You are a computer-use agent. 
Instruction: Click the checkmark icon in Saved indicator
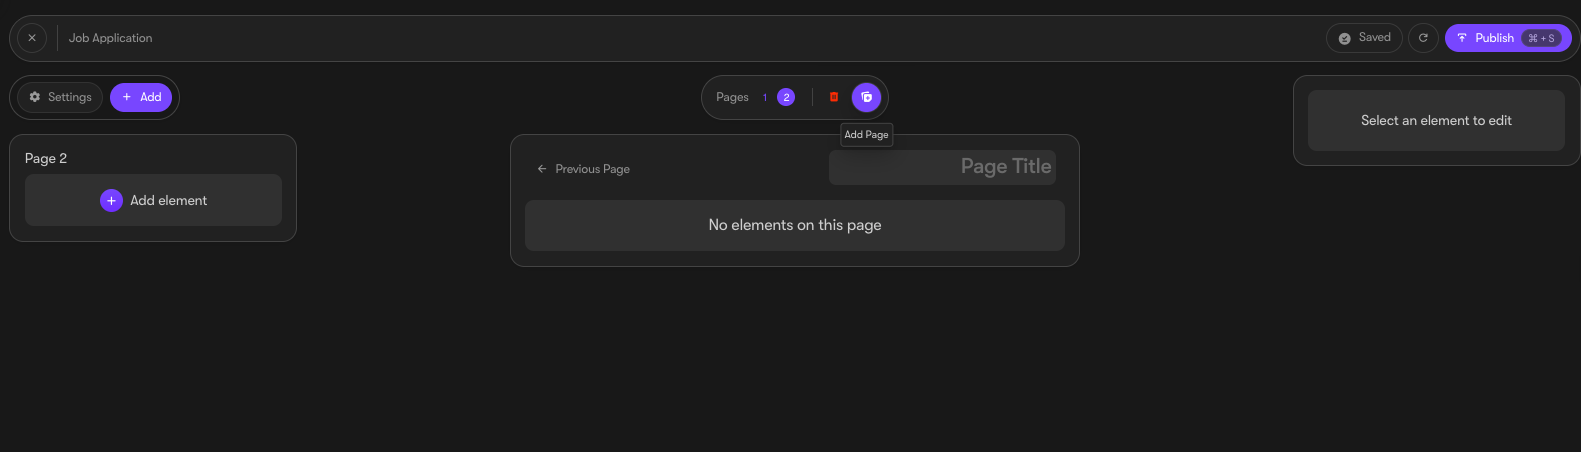(x=1345, y=38)
